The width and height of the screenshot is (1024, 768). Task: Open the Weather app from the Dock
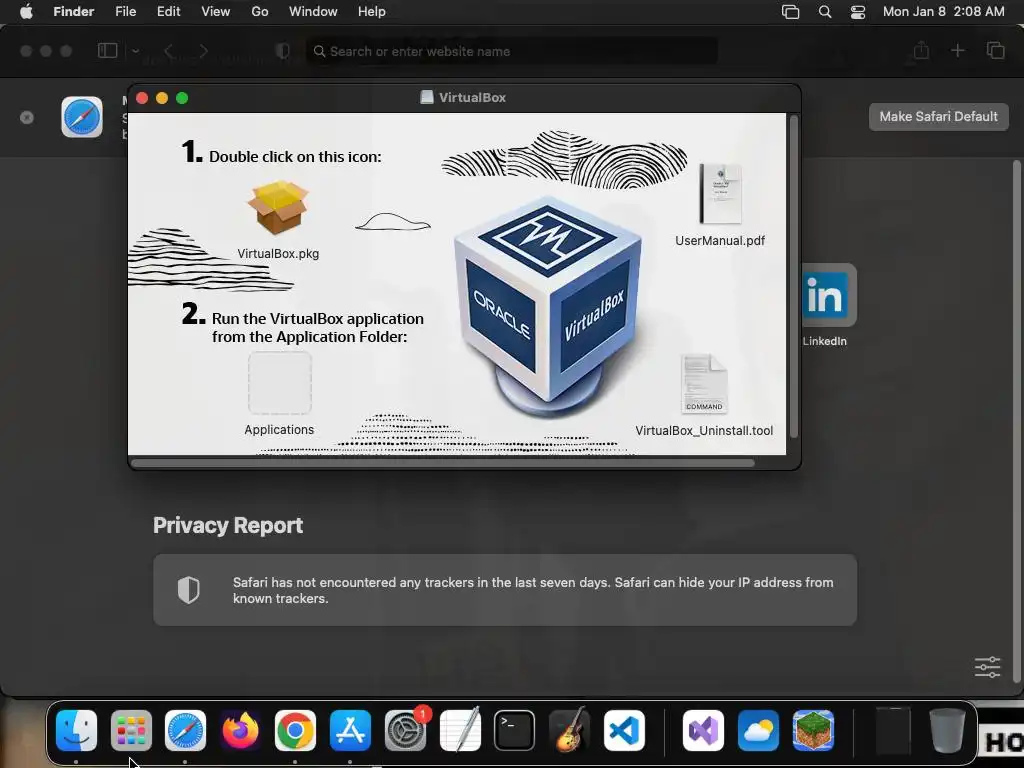tap(758, 730)
